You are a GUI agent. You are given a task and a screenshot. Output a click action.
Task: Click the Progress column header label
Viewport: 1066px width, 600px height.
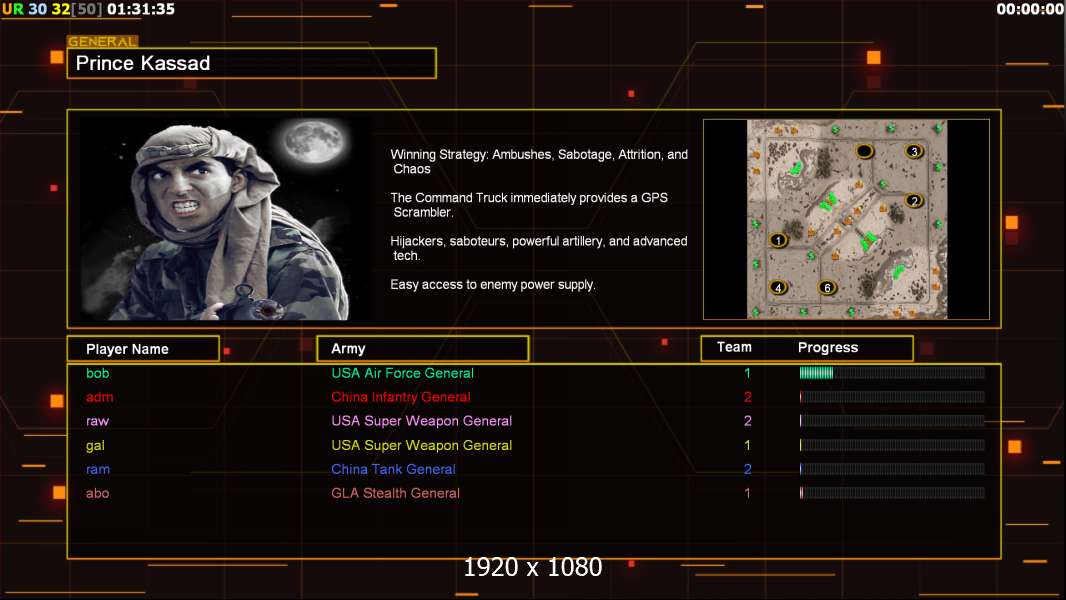[x=827, y=347]
